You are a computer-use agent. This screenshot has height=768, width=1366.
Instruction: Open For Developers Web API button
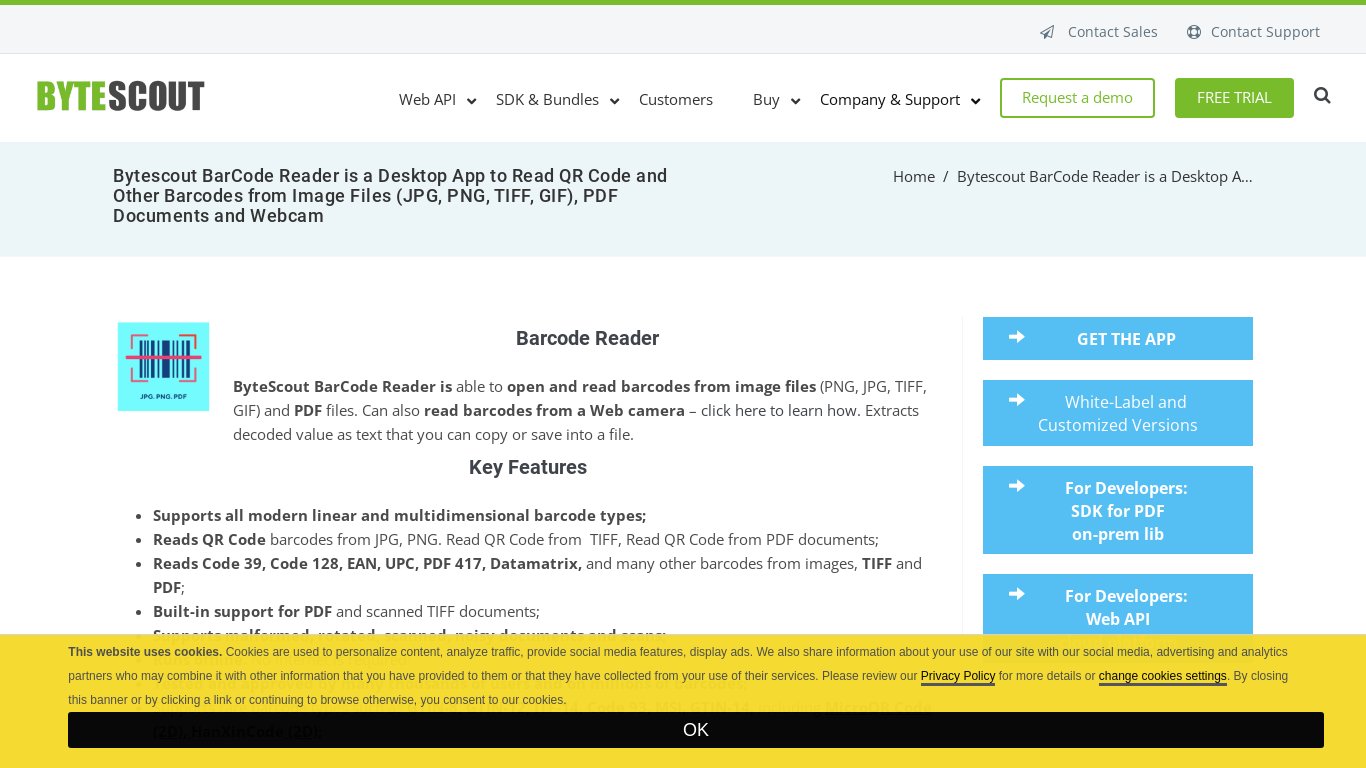coord(1118,605)
